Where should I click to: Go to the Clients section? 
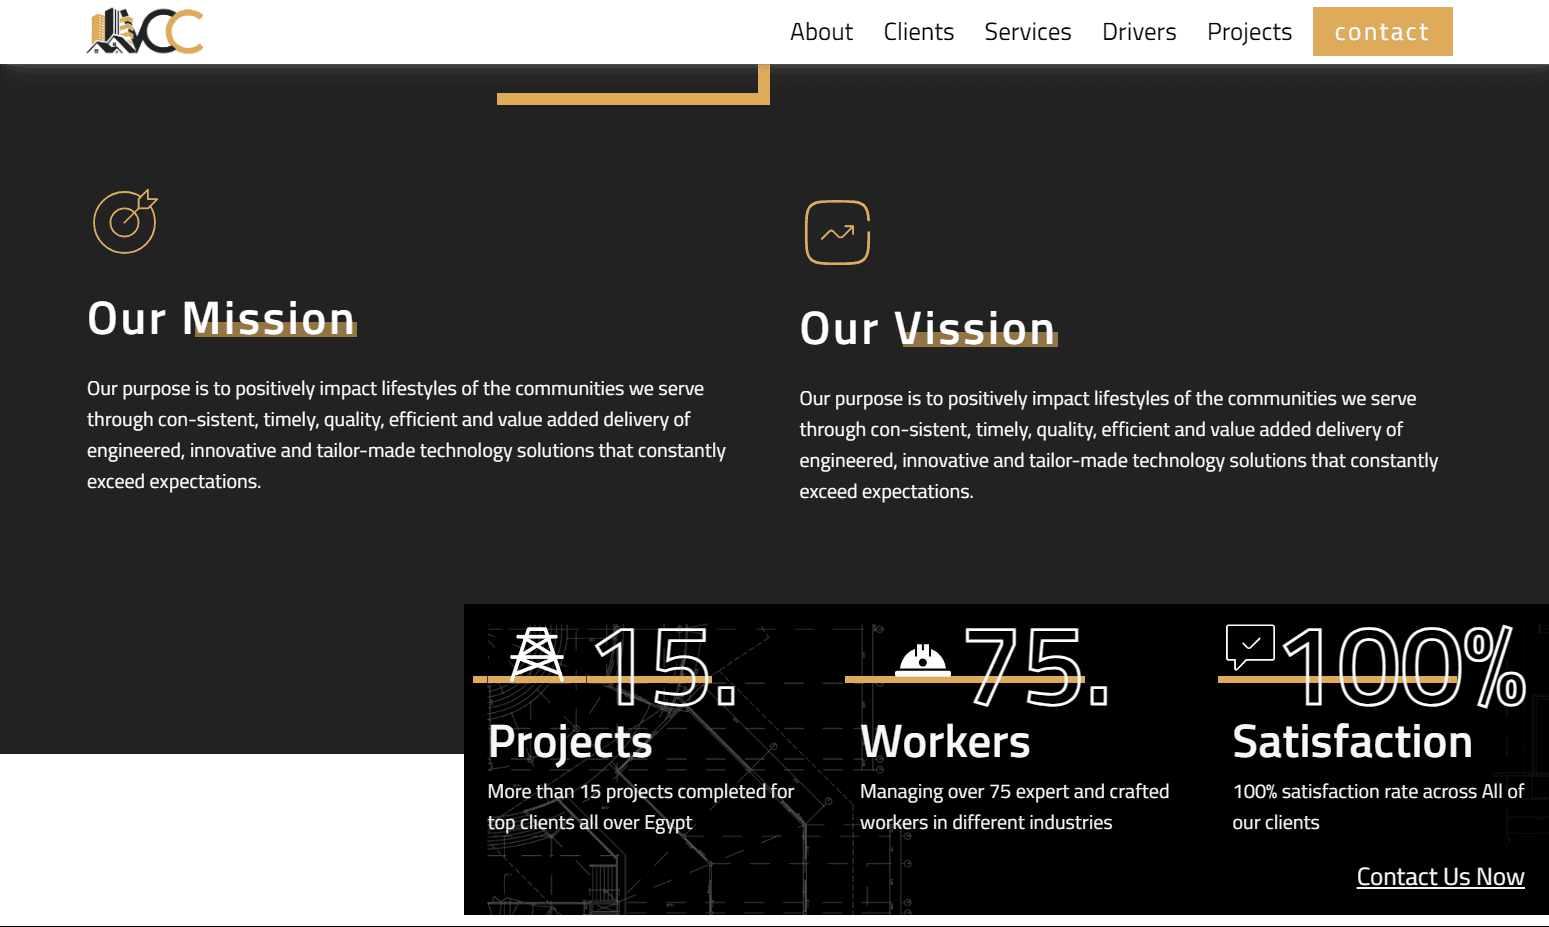click(918, 32)
